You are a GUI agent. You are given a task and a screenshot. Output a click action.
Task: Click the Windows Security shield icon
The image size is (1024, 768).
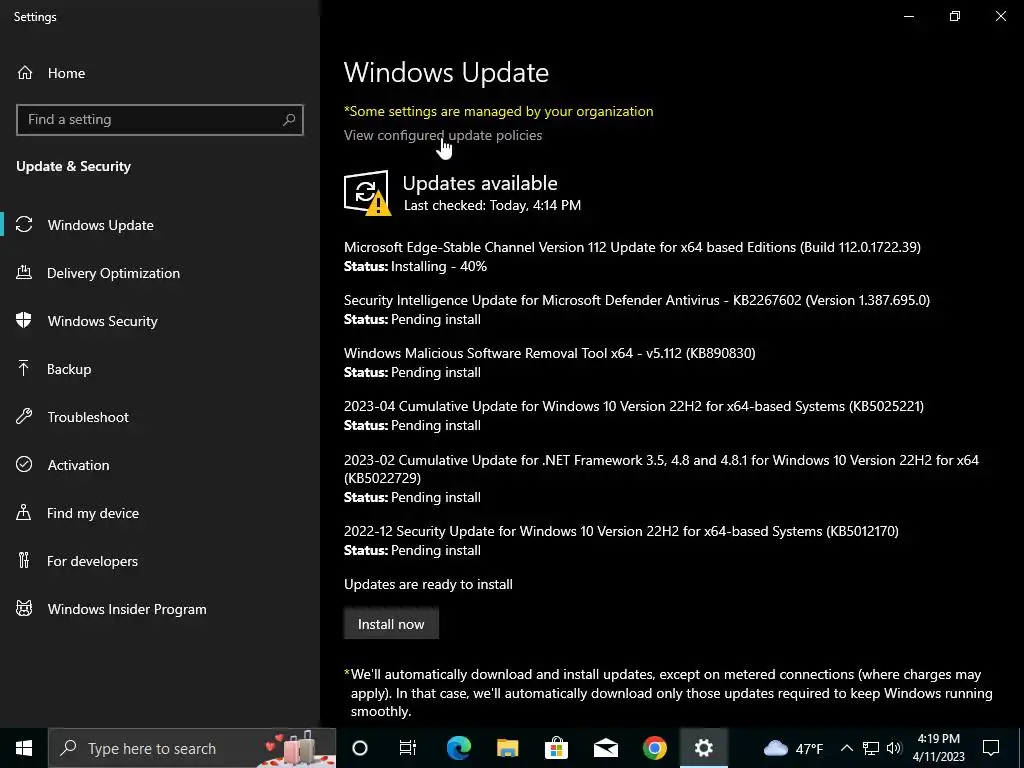pos(24,321)
